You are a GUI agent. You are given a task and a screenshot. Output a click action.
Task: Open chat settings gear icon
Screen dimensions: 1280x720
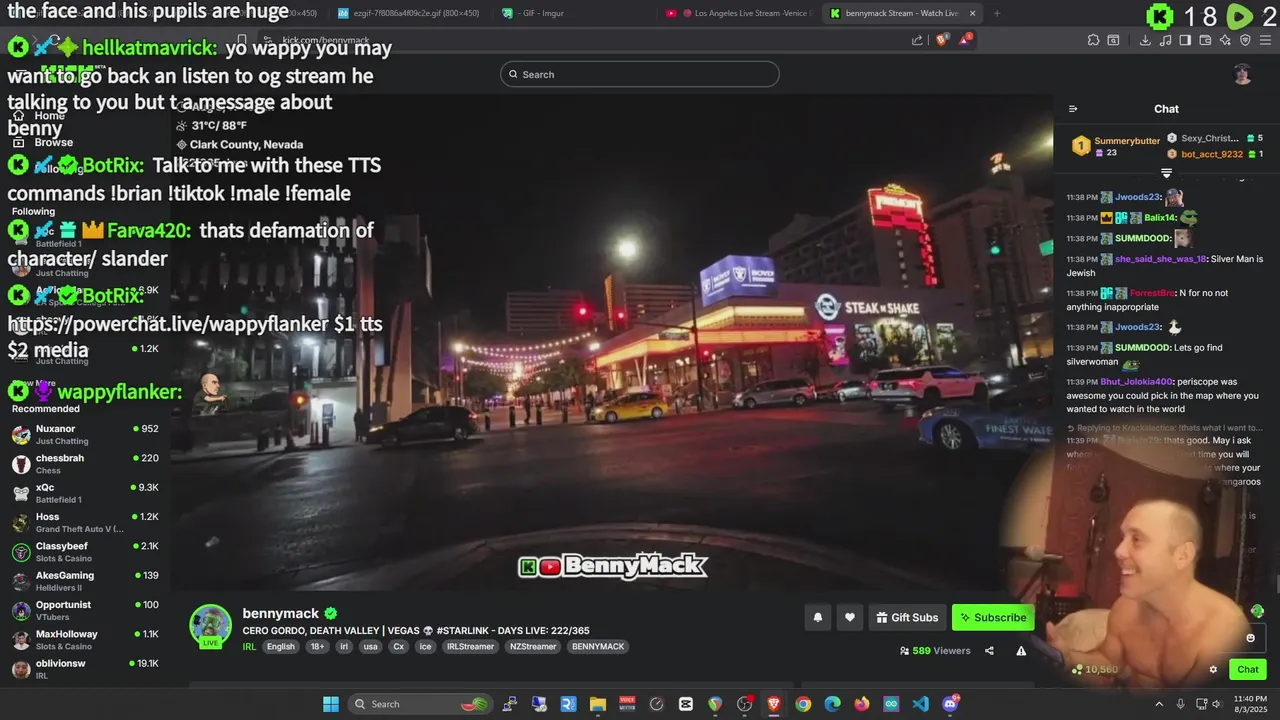point(1213,670)
